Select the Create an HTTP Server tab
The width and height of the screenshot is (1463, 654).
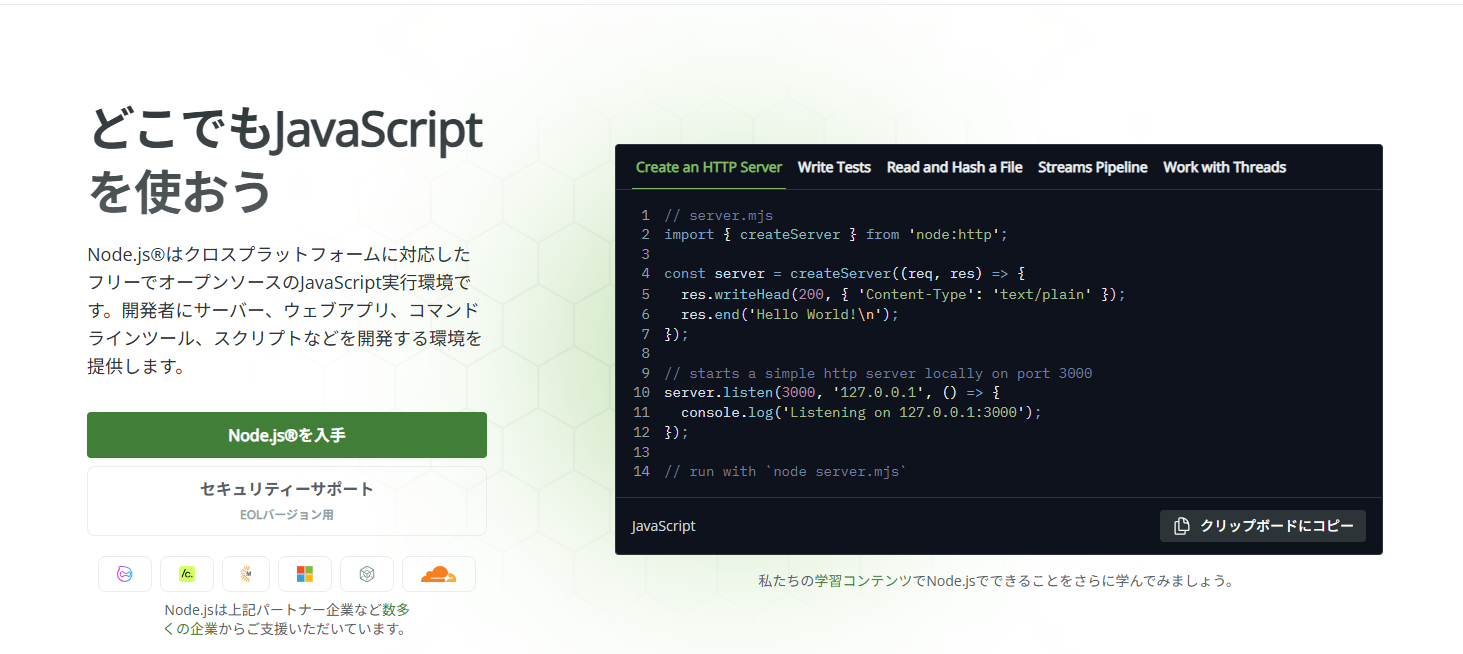pyautogui.click(x=708, y=167)
